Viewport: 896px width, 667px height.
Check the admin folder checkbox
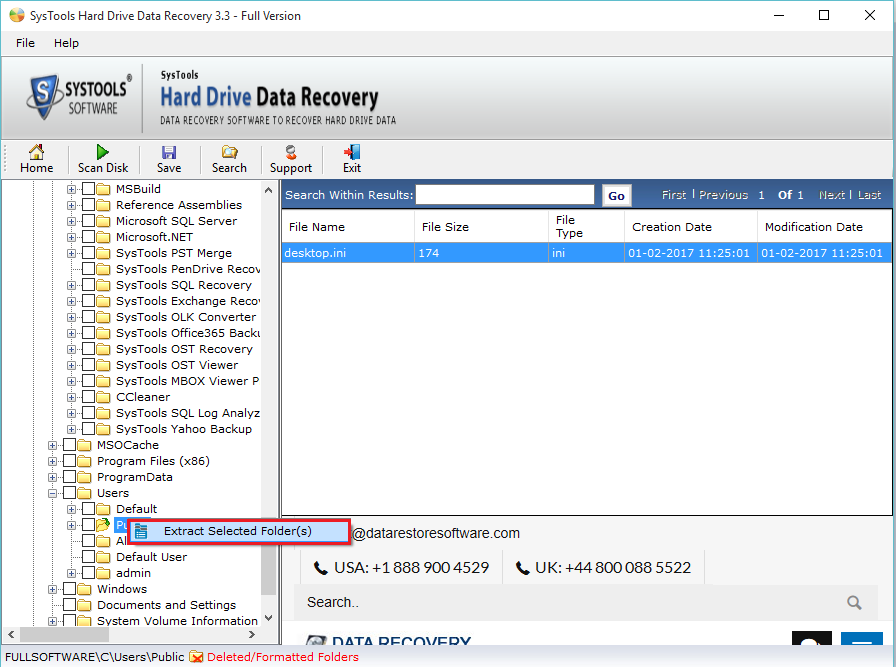click(x=89, y=573)
